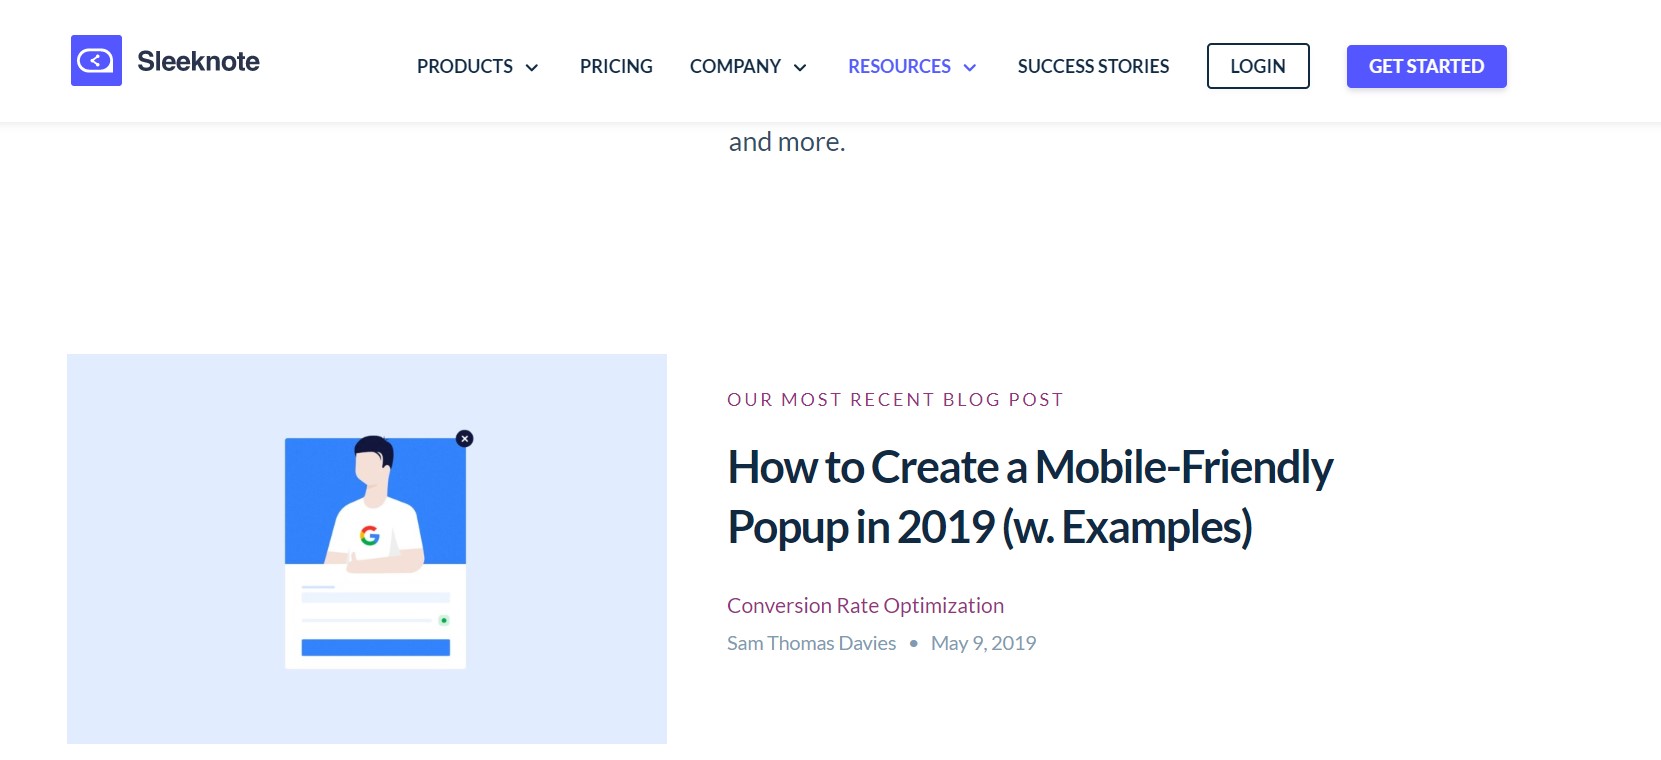Click the LOGIN button
The height and width of the screenshot is (760, 1661).
point(1258,66)
